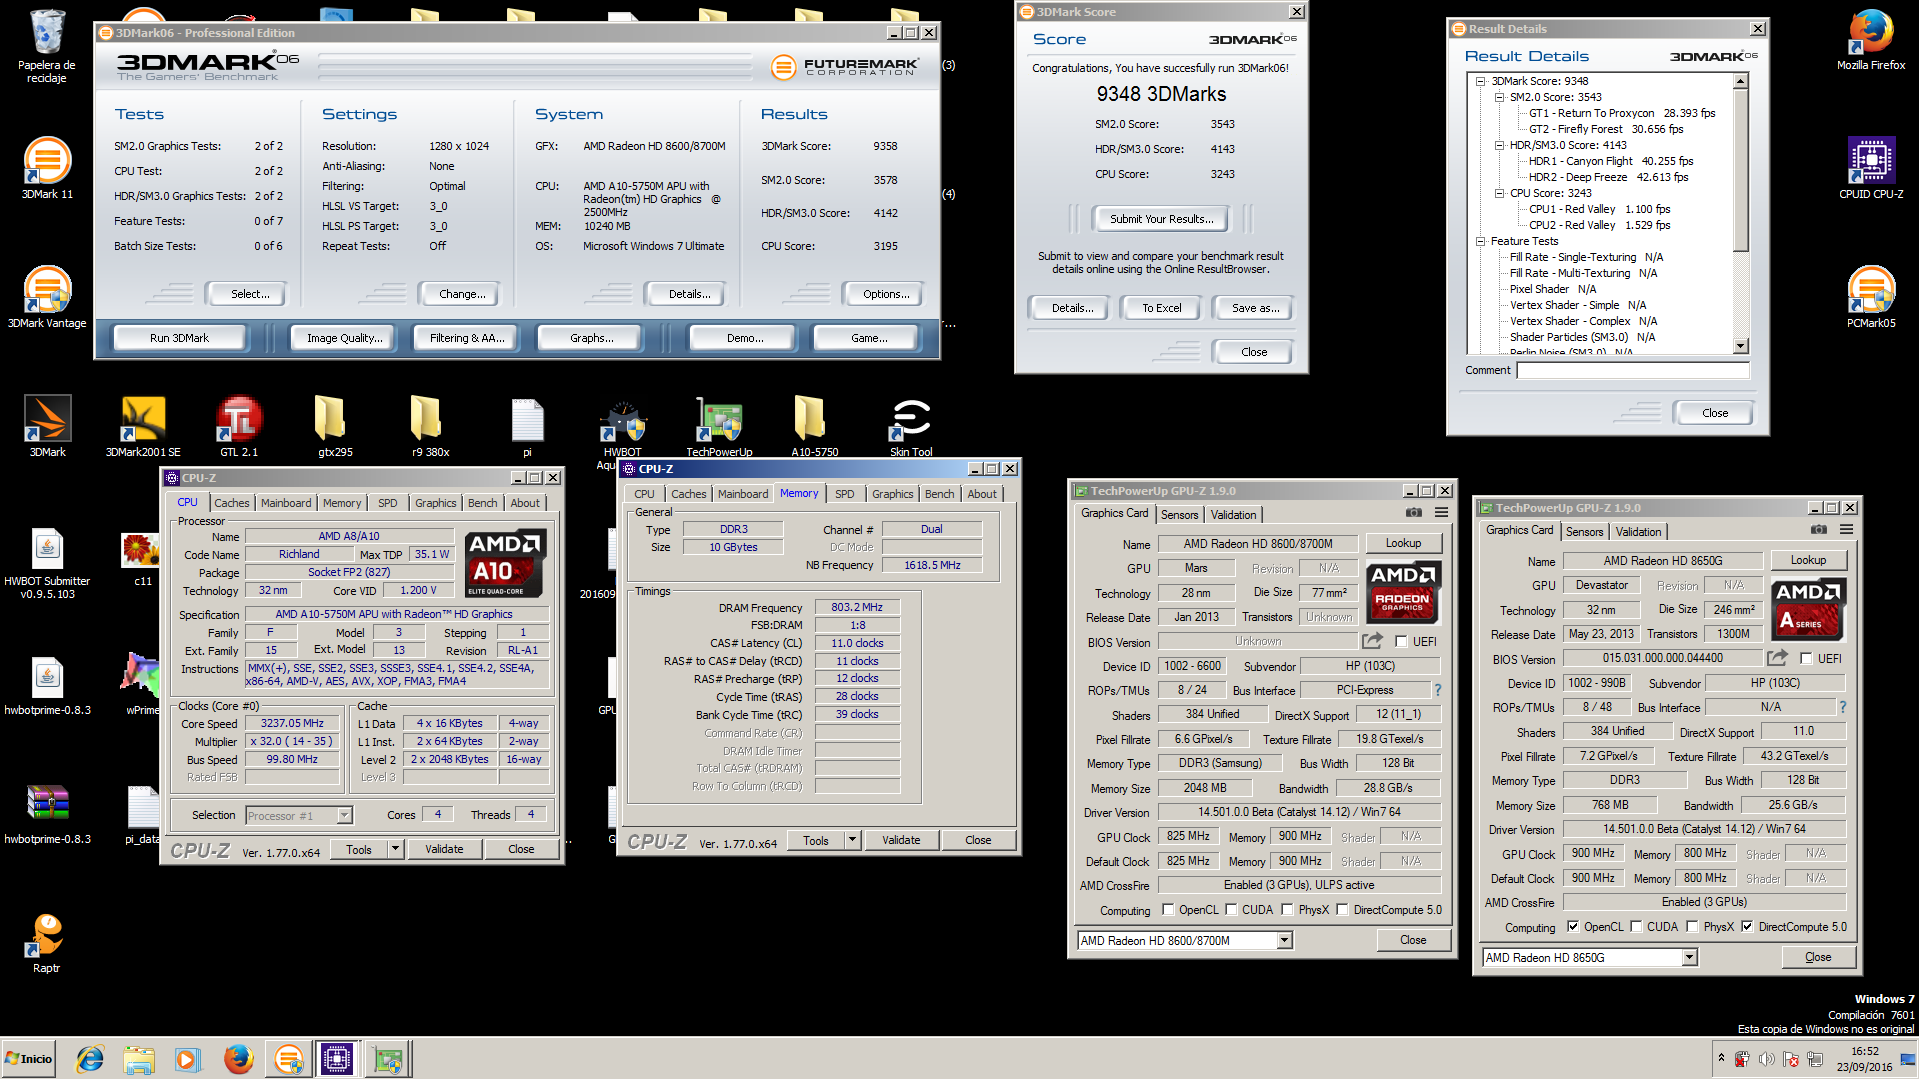Viewport: 1919px width, 1079px height.
Task: Click To Excel button in 3DMark Score
Action: coord(1162,308)
